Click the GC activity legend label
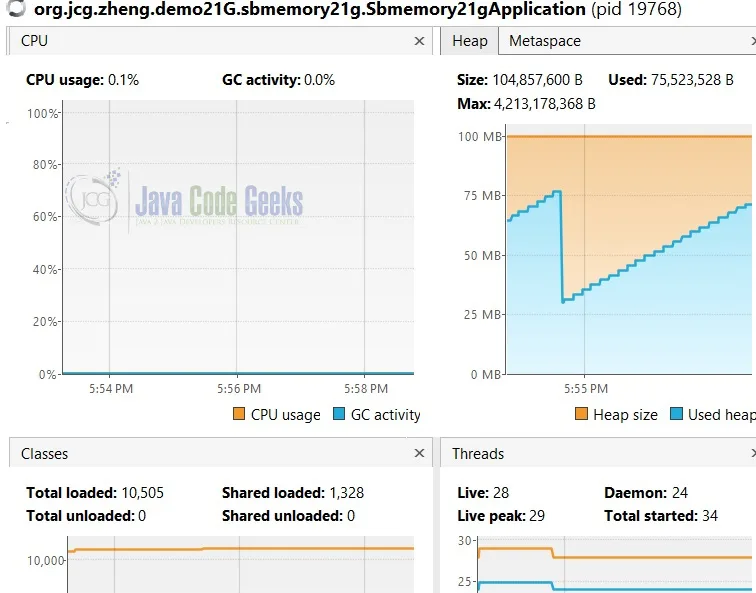This screenshot has width=756, height=593. click(x=385, y=415)
